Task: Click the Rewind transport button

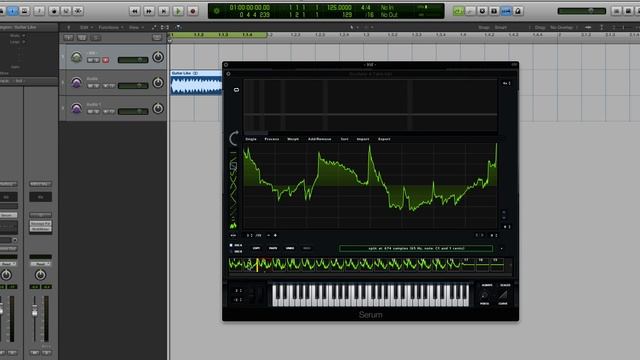Action: [x=134, y=11]
